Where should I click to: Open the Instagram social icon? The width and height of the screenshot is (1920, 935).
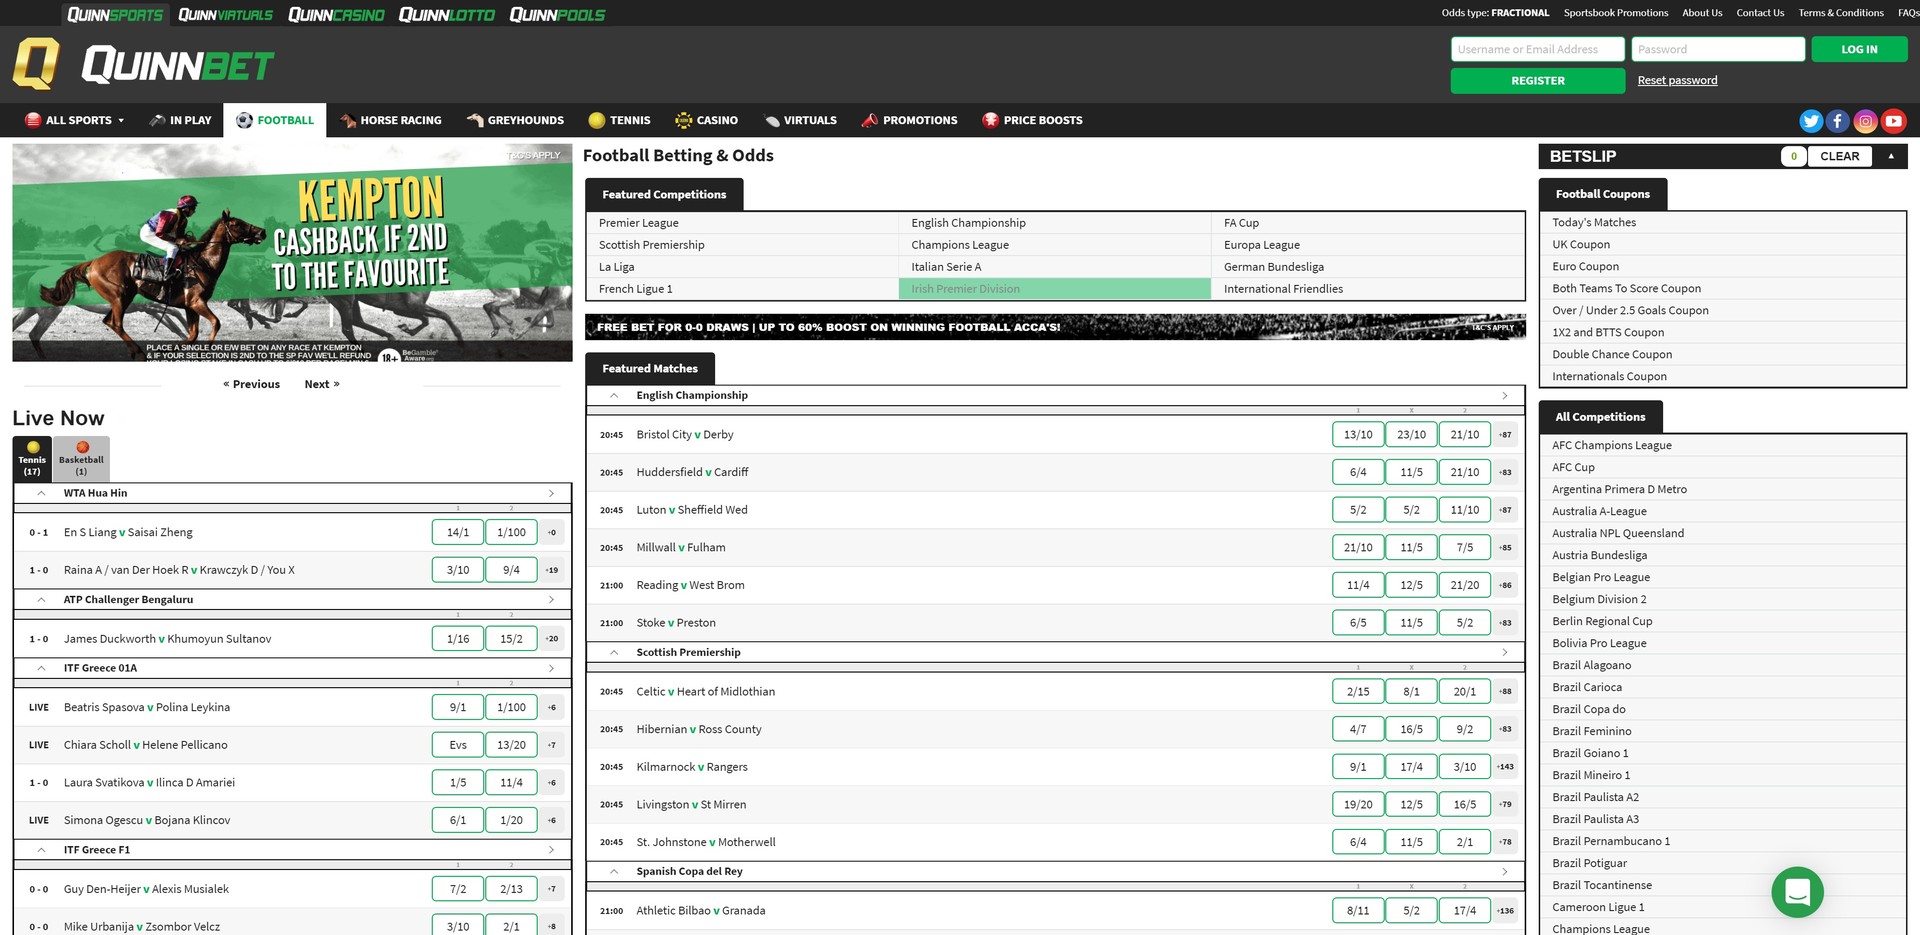(1866, 121)
